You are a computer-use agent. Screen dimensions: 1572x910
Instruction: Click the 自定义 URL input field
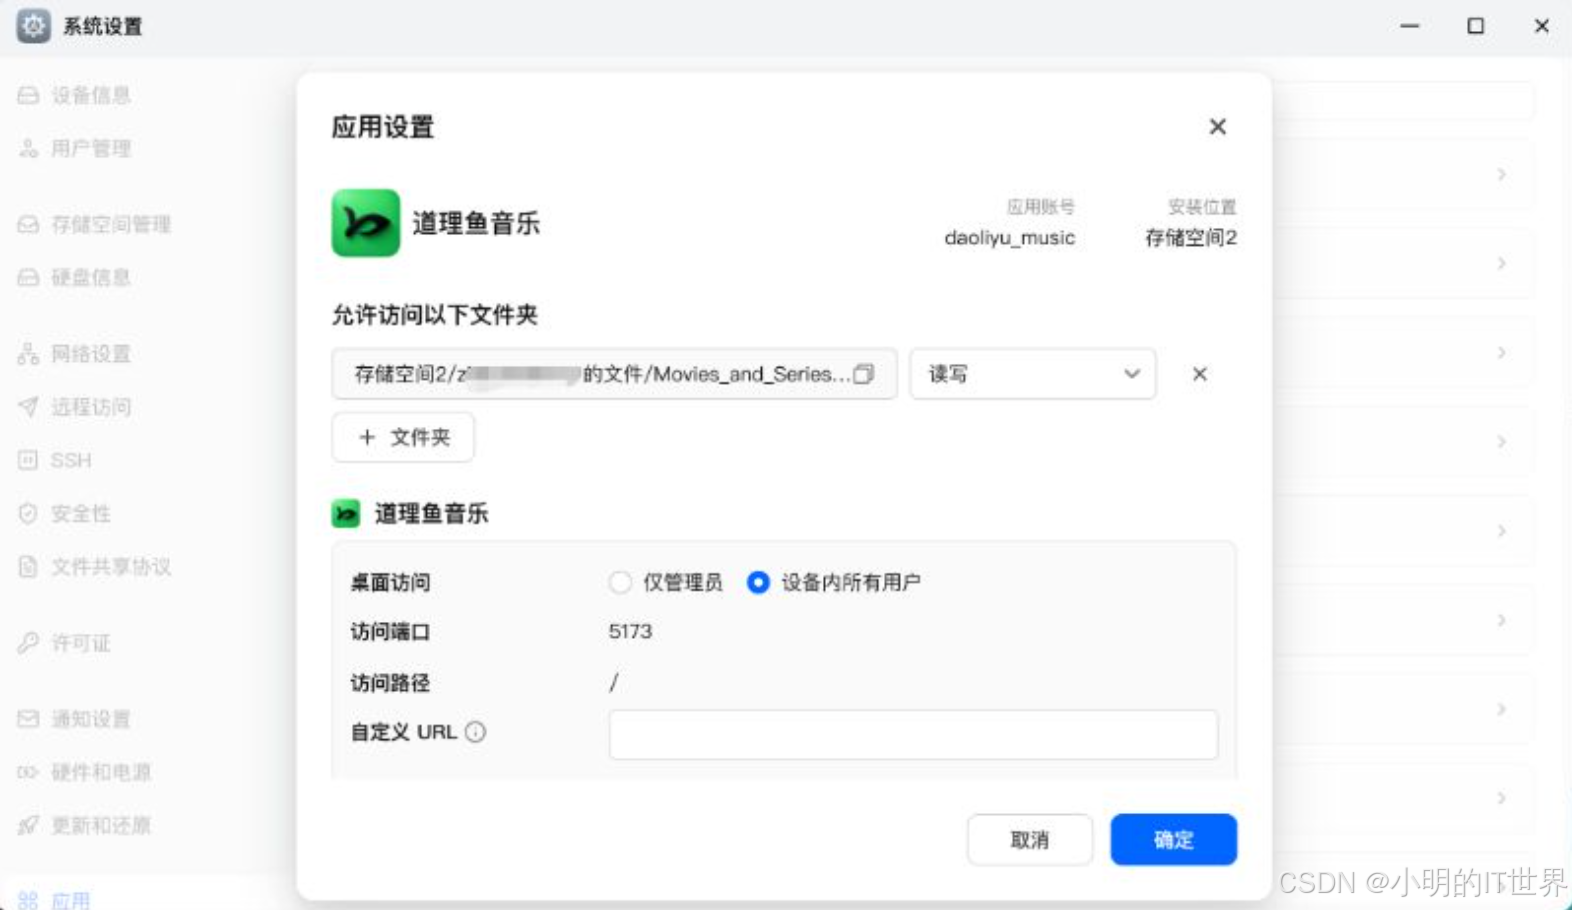(913, 735)
